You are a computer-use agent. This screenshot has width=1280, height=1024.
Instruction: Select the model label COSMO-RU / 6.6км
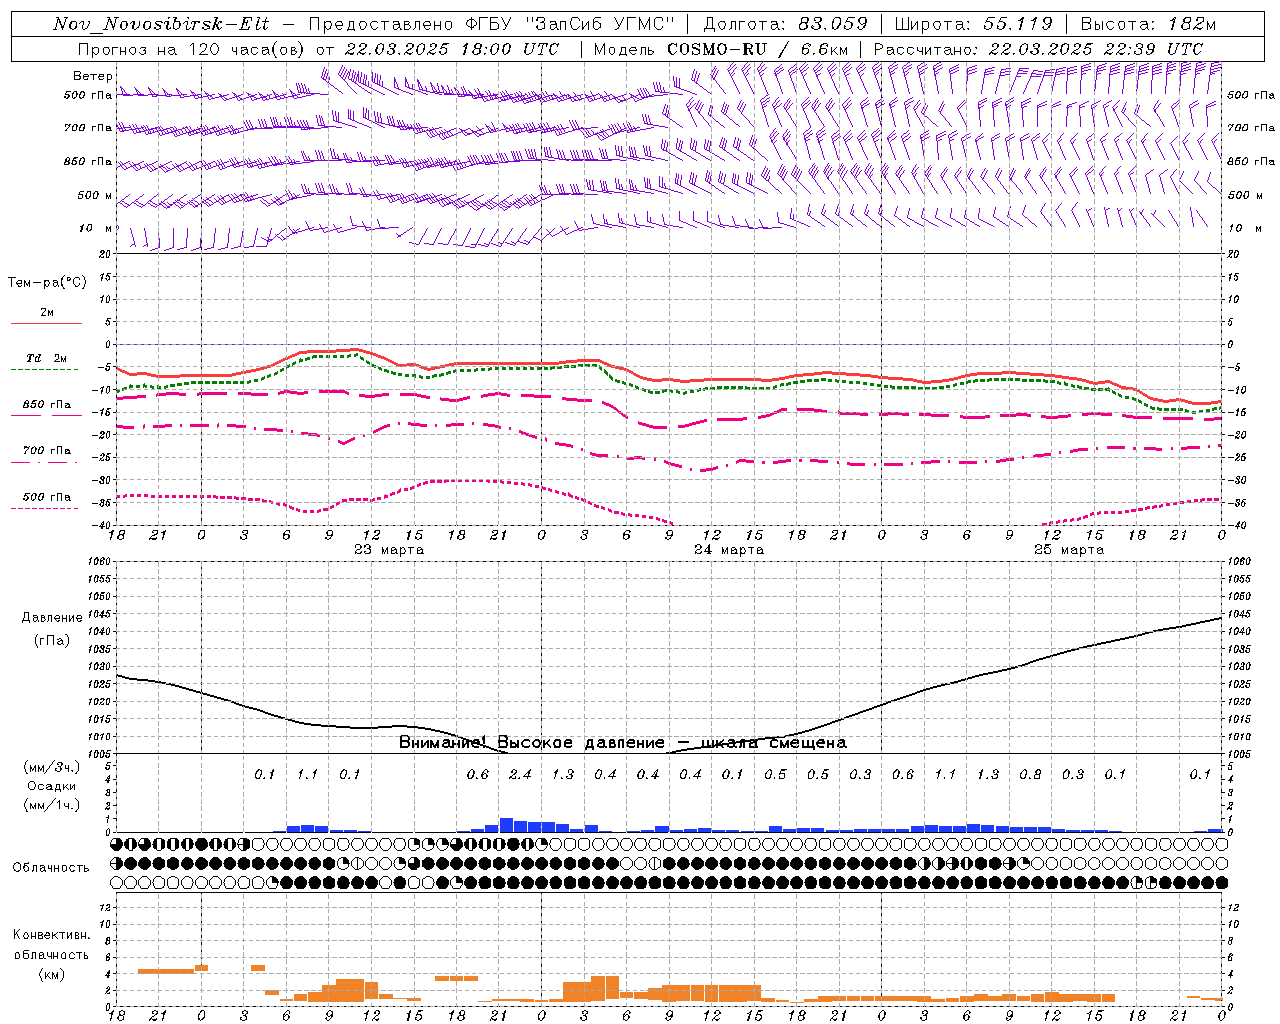click(758, 49)
